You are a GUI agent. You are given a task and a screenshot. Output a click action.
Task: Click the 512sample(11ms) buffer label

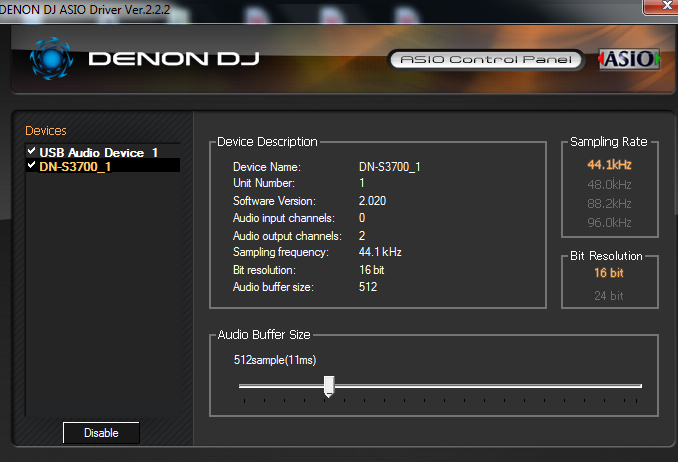click(275, 360)
